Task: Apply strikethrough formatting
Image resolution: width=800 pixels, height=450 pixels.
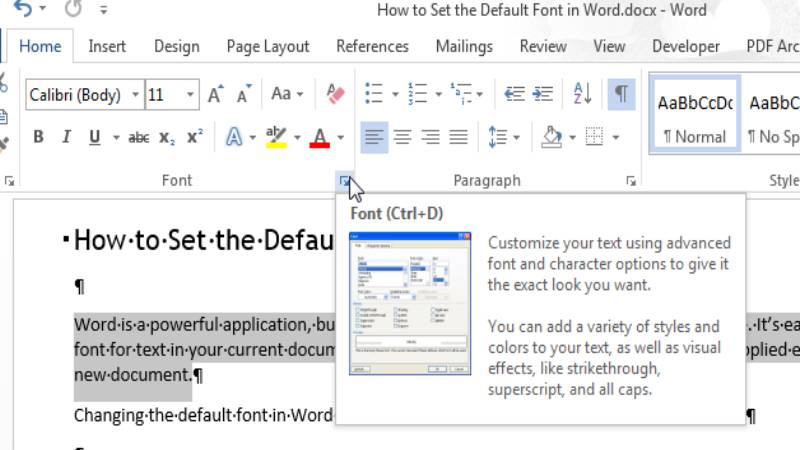Action: coord(139,137)
